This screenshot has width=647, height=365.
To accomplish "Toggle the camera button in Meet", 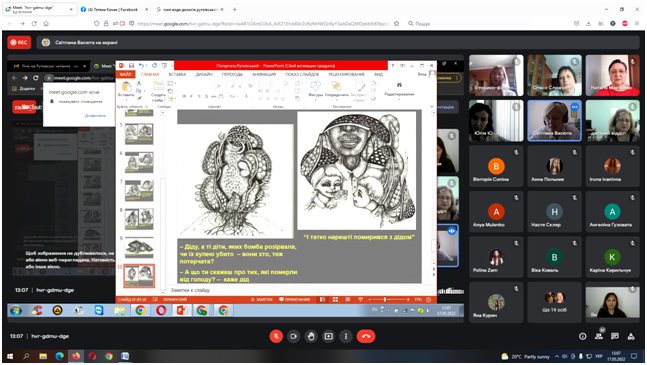I will (294, 336).
